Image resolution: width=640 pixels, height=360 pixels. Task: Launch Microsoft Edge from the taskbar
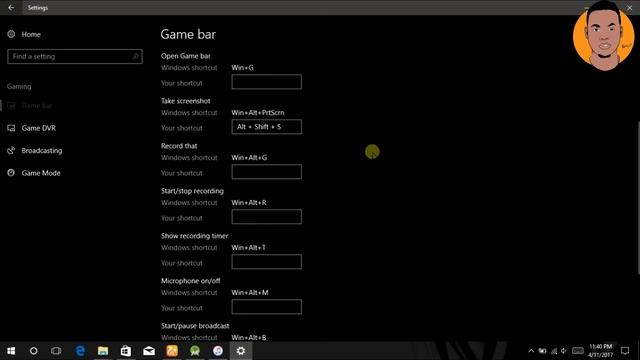tap(80, 351)
